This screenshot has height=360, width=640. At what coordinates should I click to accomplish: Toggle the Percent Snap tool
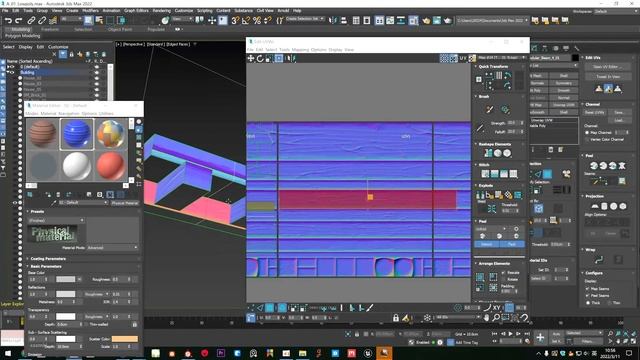257,20
